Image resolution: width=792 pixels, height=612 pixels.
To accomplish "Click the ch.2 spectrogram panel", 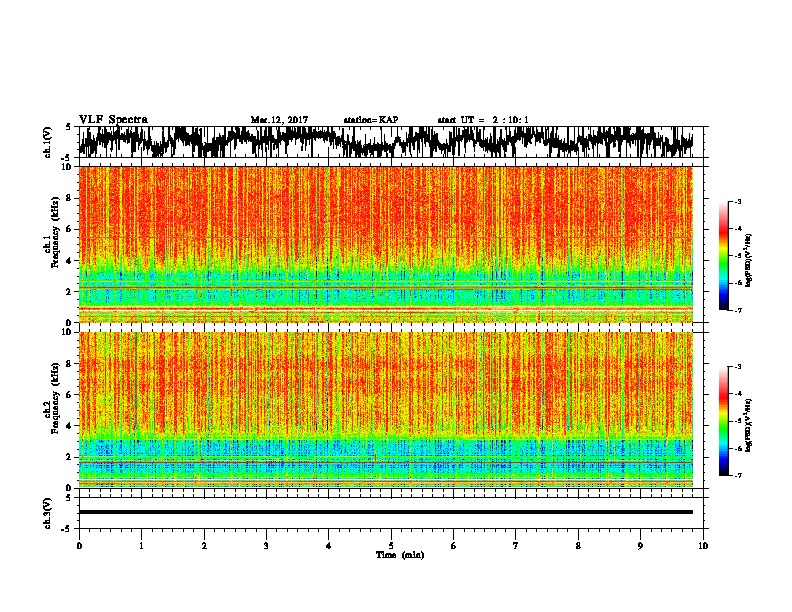I will tap(386, 410).
